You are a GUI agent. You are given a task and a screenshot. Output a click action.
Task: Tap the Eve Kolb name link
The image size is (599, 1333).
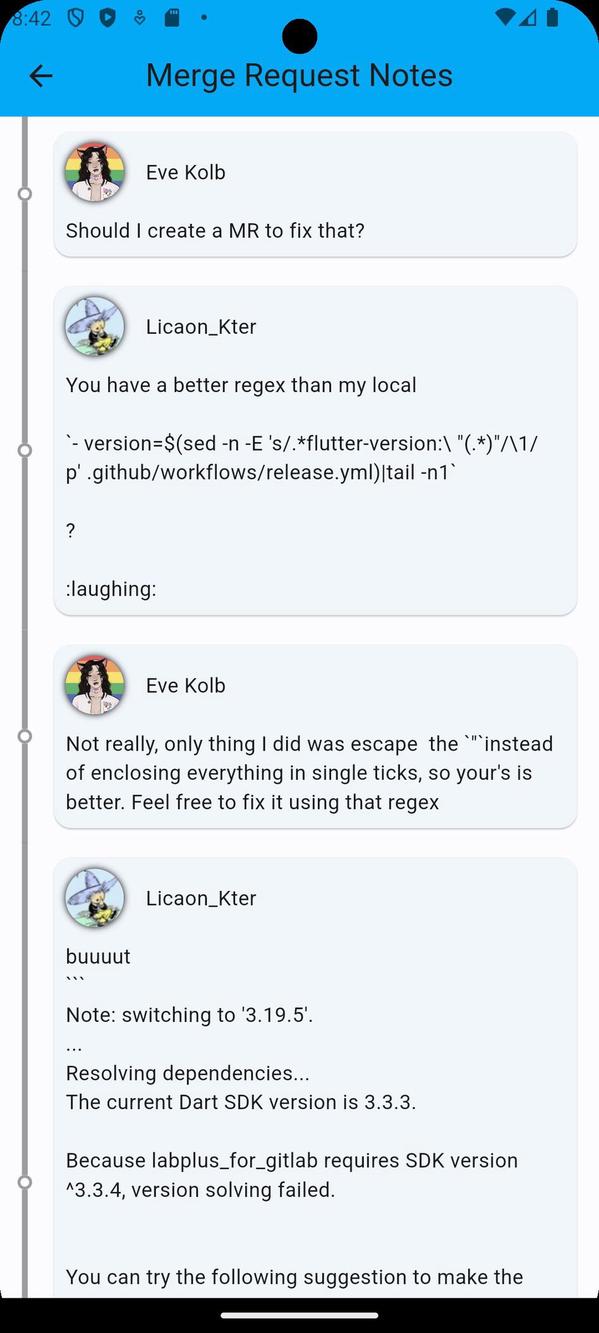pyautogui.click(x=185, y=171)
